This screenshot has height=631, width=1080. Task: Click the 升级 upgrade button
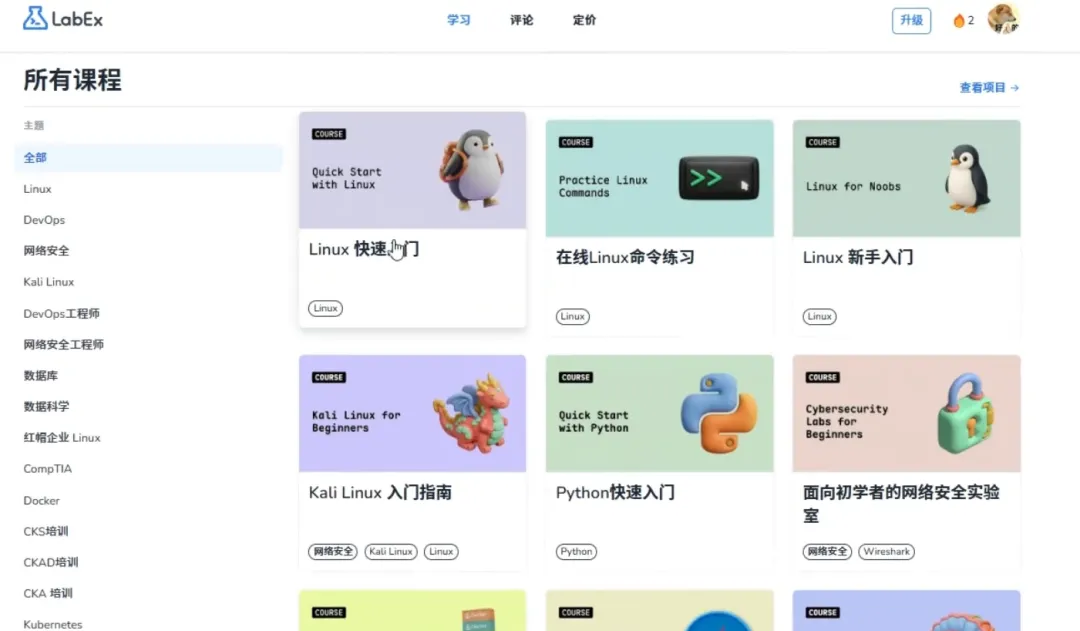click(x=911, y=21)
